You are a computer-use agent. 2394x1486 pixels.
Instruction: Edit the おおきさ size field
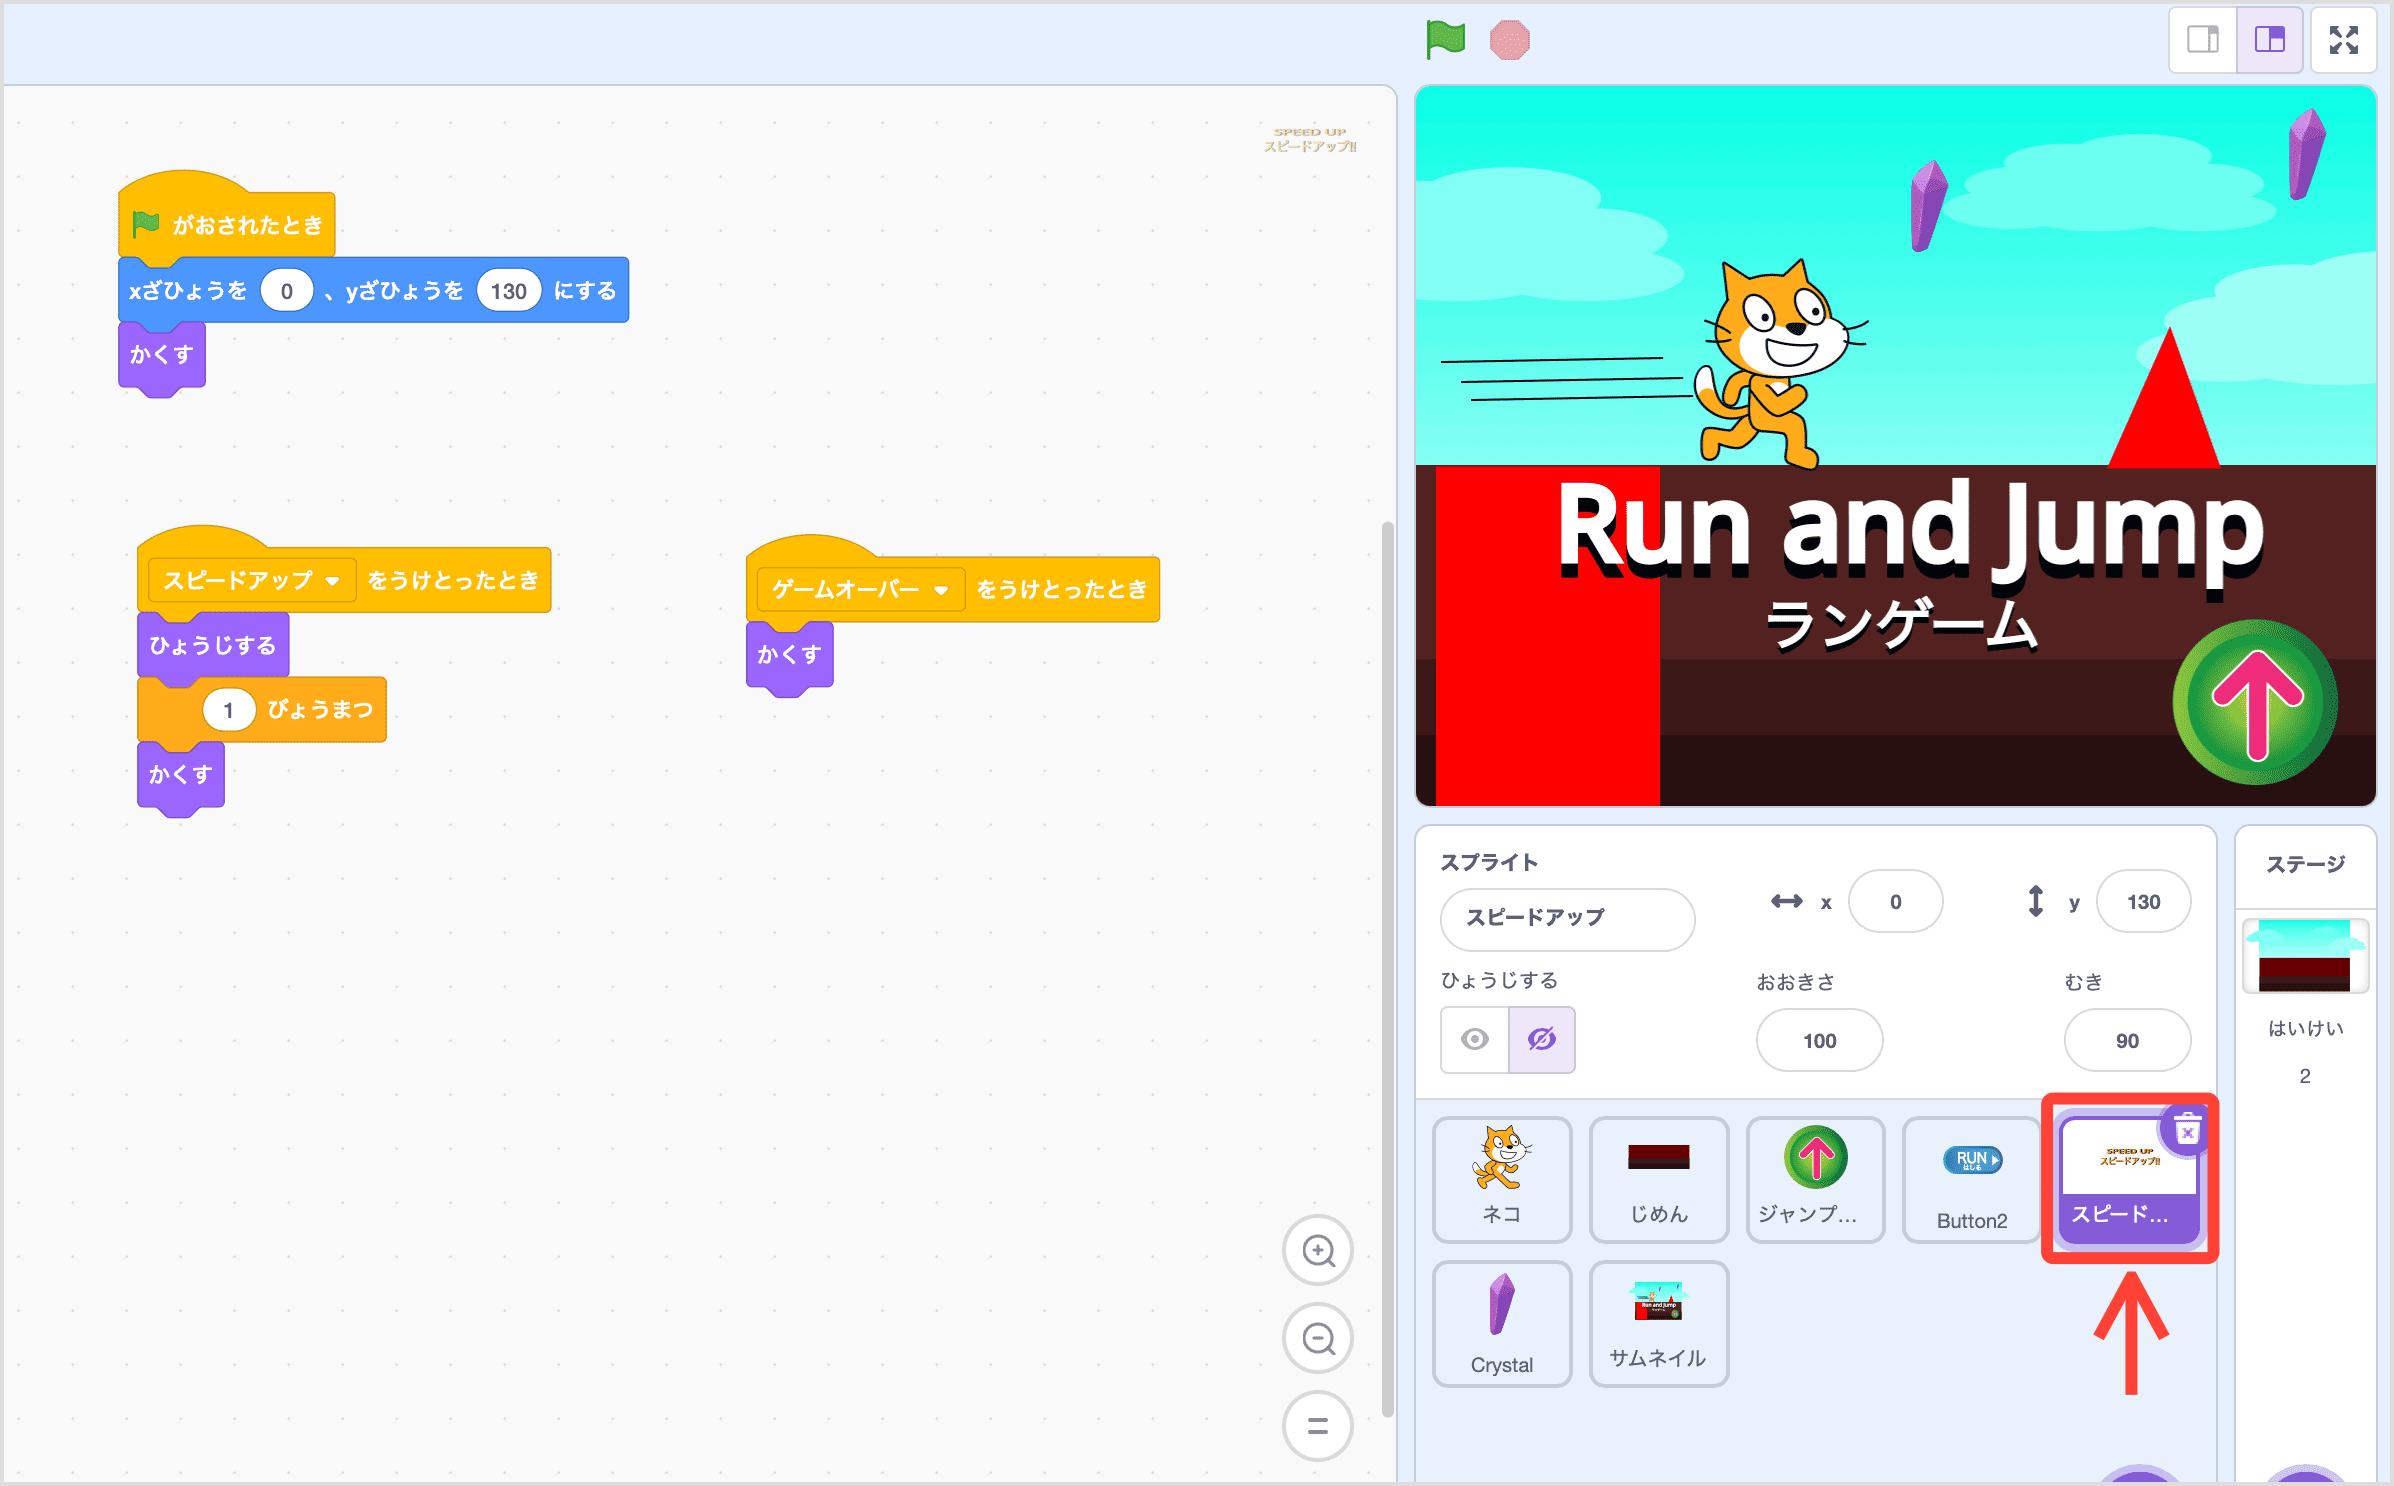[x=1819, y=1041]
